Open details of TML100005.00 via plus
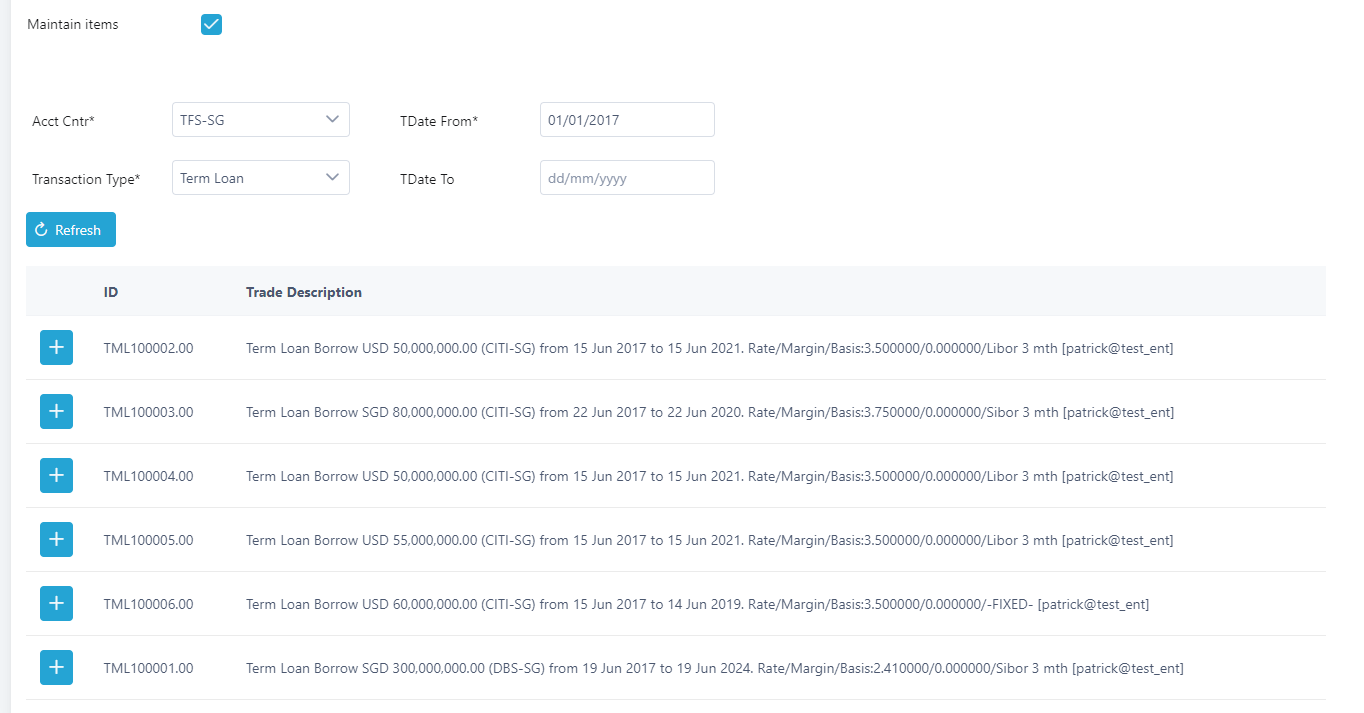This screenshot has width=1364, height=713. [56, 540]
